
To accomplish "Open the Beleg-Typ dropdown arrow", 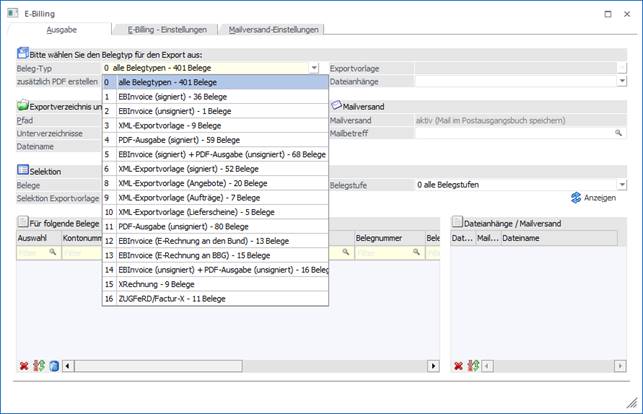I will (313, 68).
